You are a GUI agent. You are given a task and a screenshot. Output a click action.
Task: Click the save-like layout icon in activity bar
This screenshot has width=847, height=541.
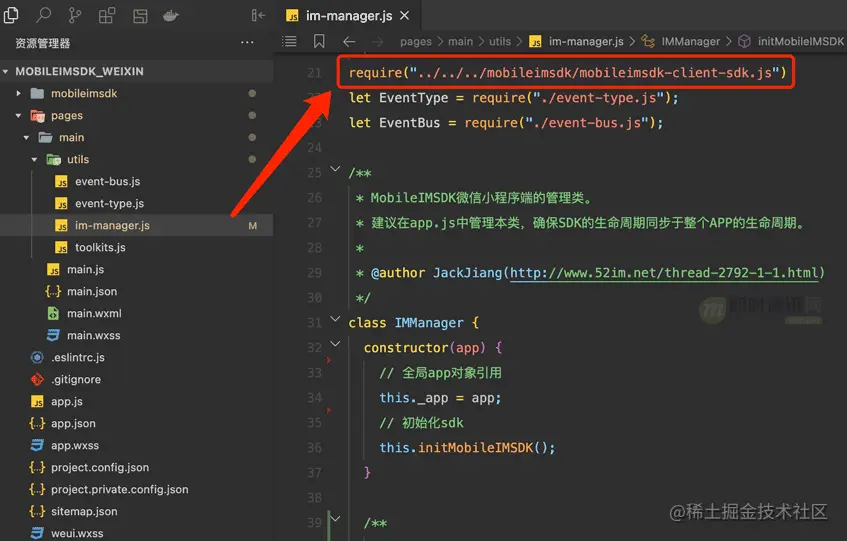pyautogui.click(x=140, y=16)
